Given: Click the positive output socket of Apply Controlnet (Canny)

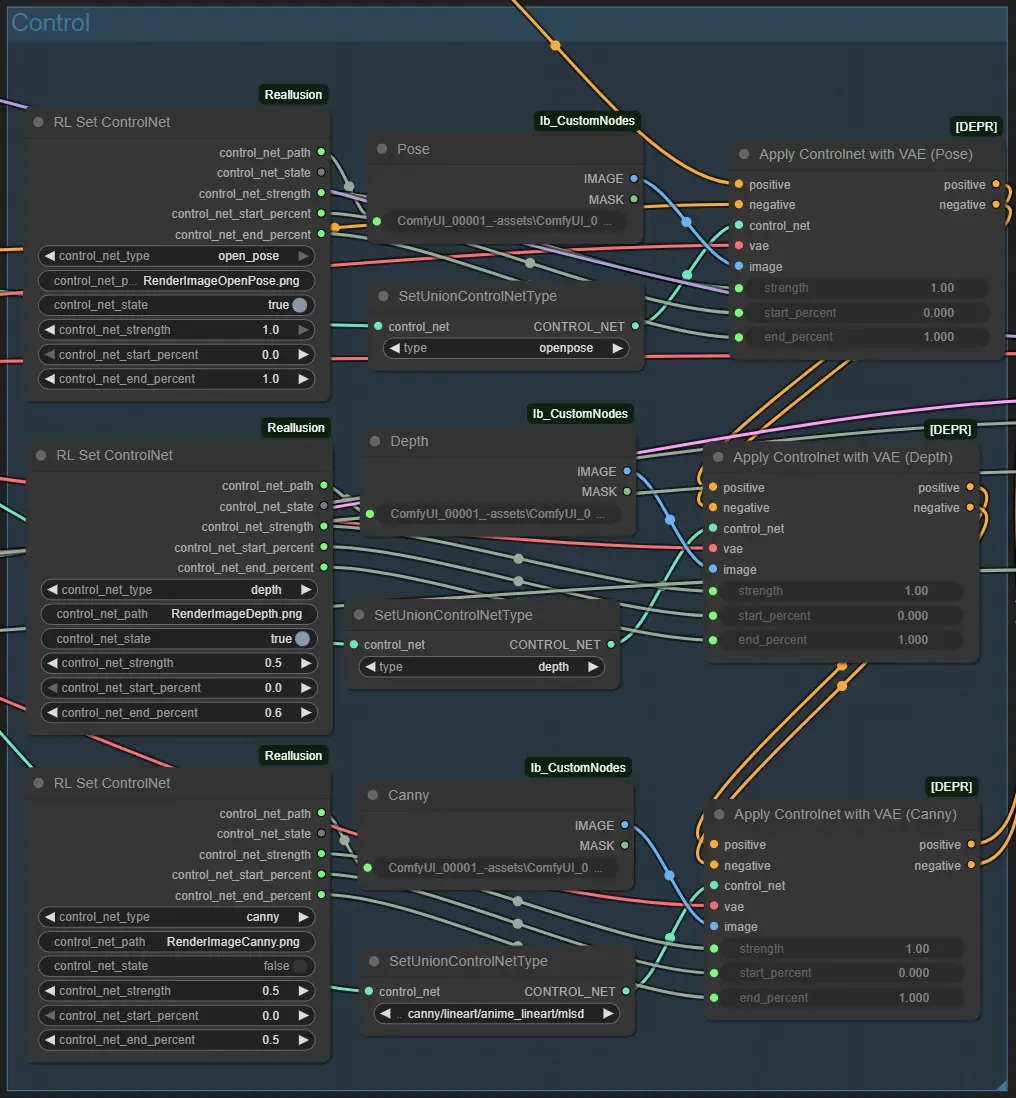Looking at the screenshot, I should pos(971,845).
